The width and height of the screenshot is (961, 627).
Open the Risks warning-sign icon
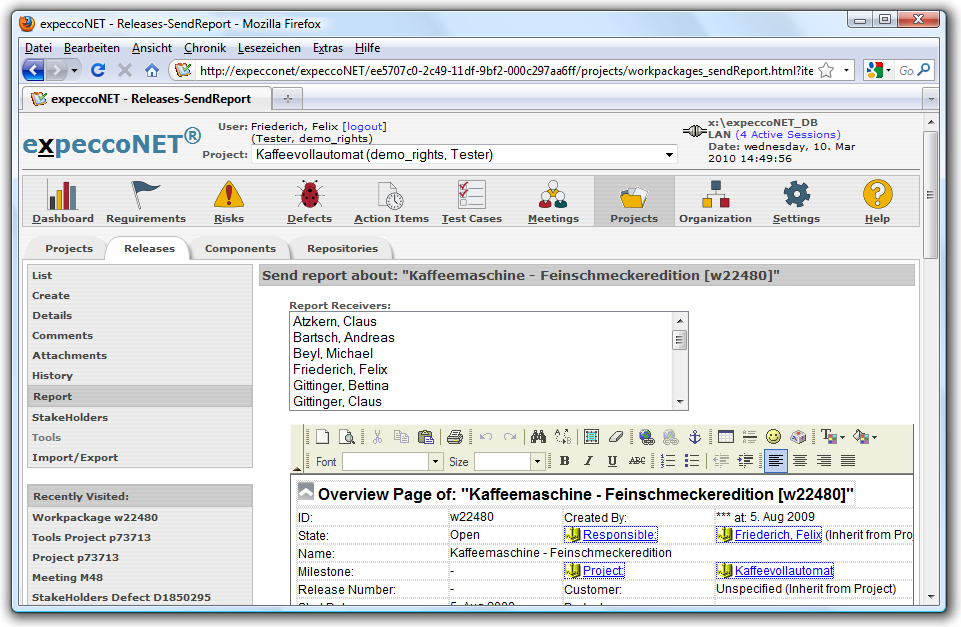click(x=228, y=201)
